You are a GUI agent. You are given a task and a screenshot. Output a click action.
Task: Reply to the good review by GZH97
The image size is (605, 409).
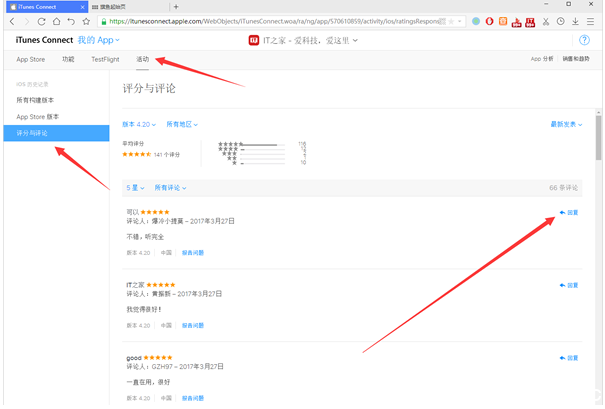pos(569,358)
